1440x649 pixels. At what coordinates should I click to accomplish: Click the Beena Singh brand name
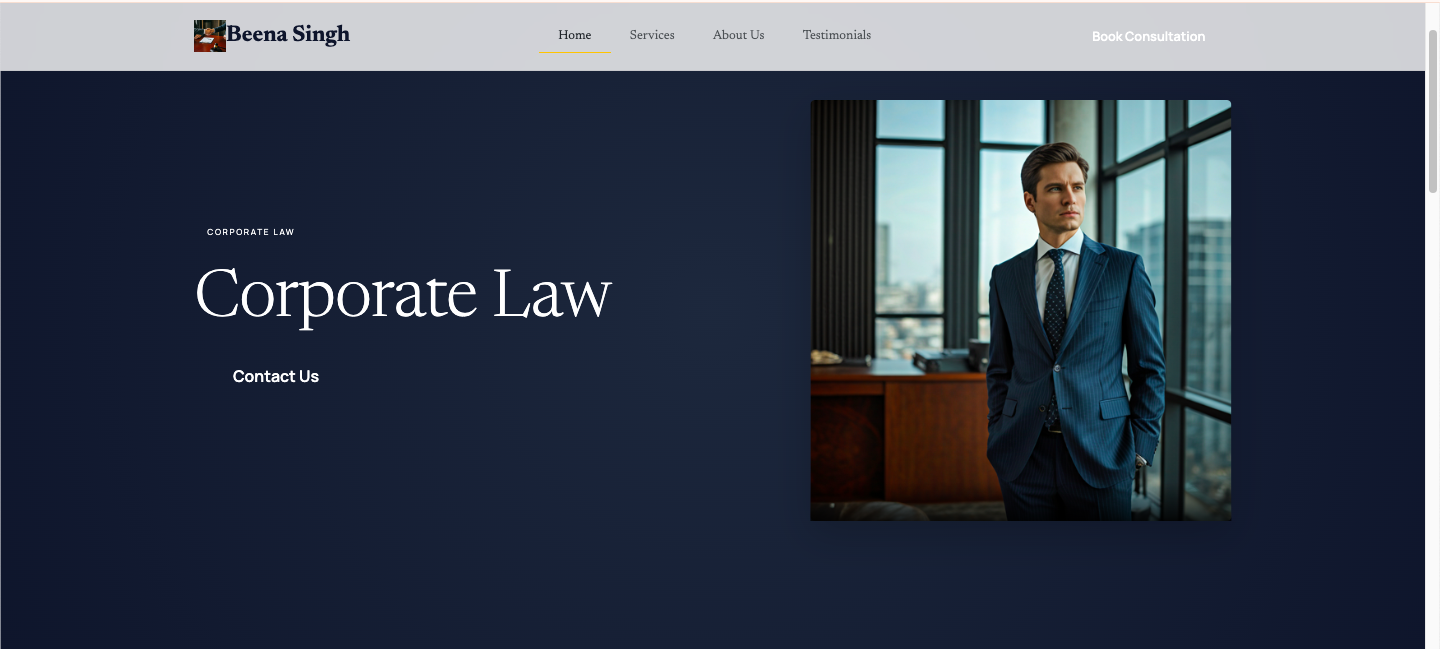coord(288,35)
